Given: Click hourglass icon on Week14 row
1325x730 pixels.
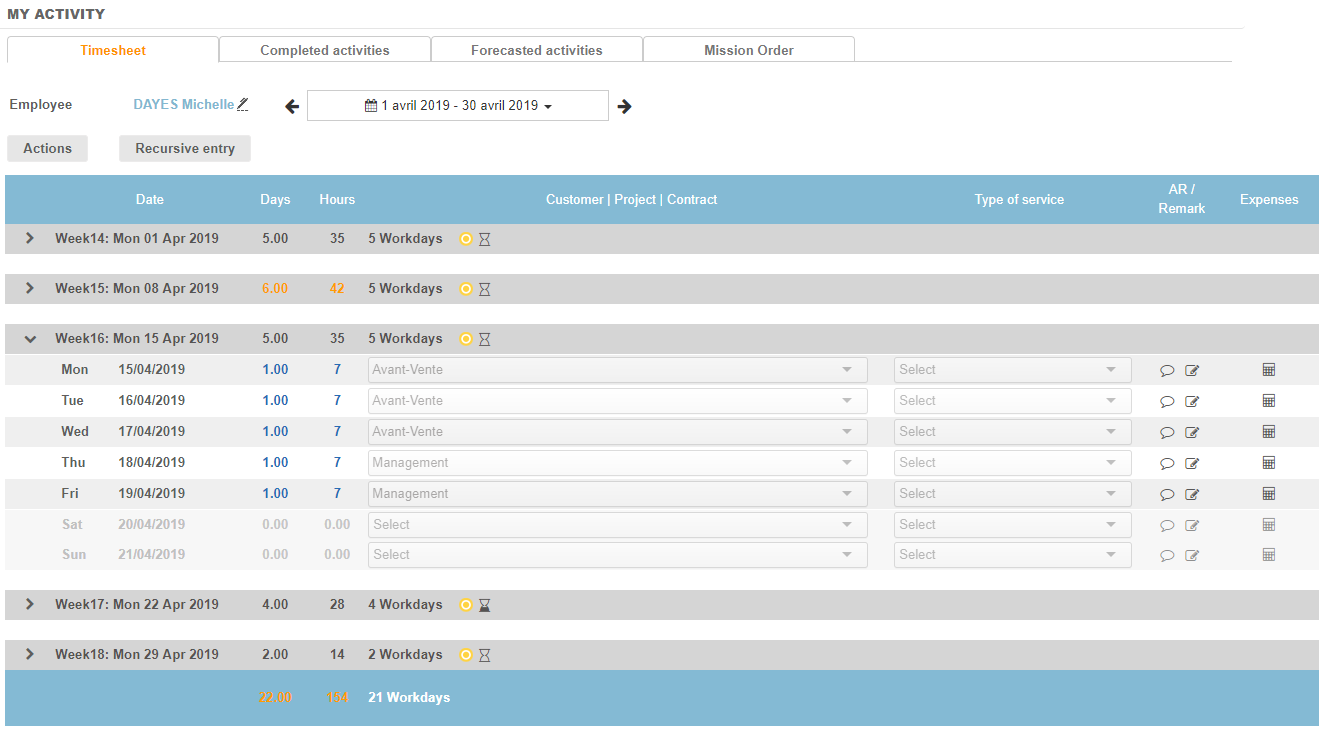Looking at the screenshot, I should click(485, 239).
